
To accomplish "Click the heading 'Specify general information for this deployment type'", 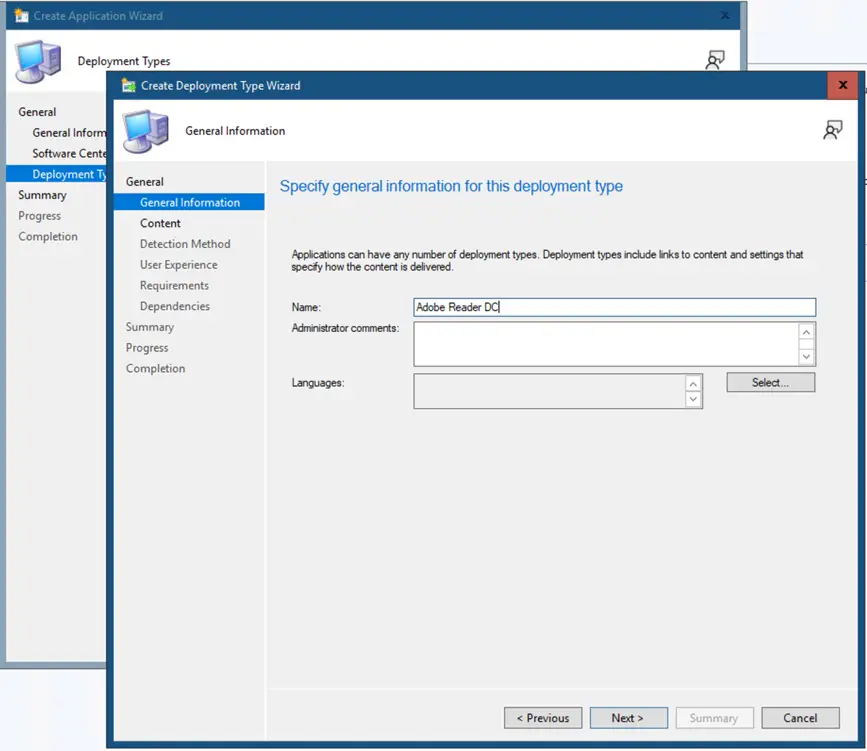I will coord(451,186).
